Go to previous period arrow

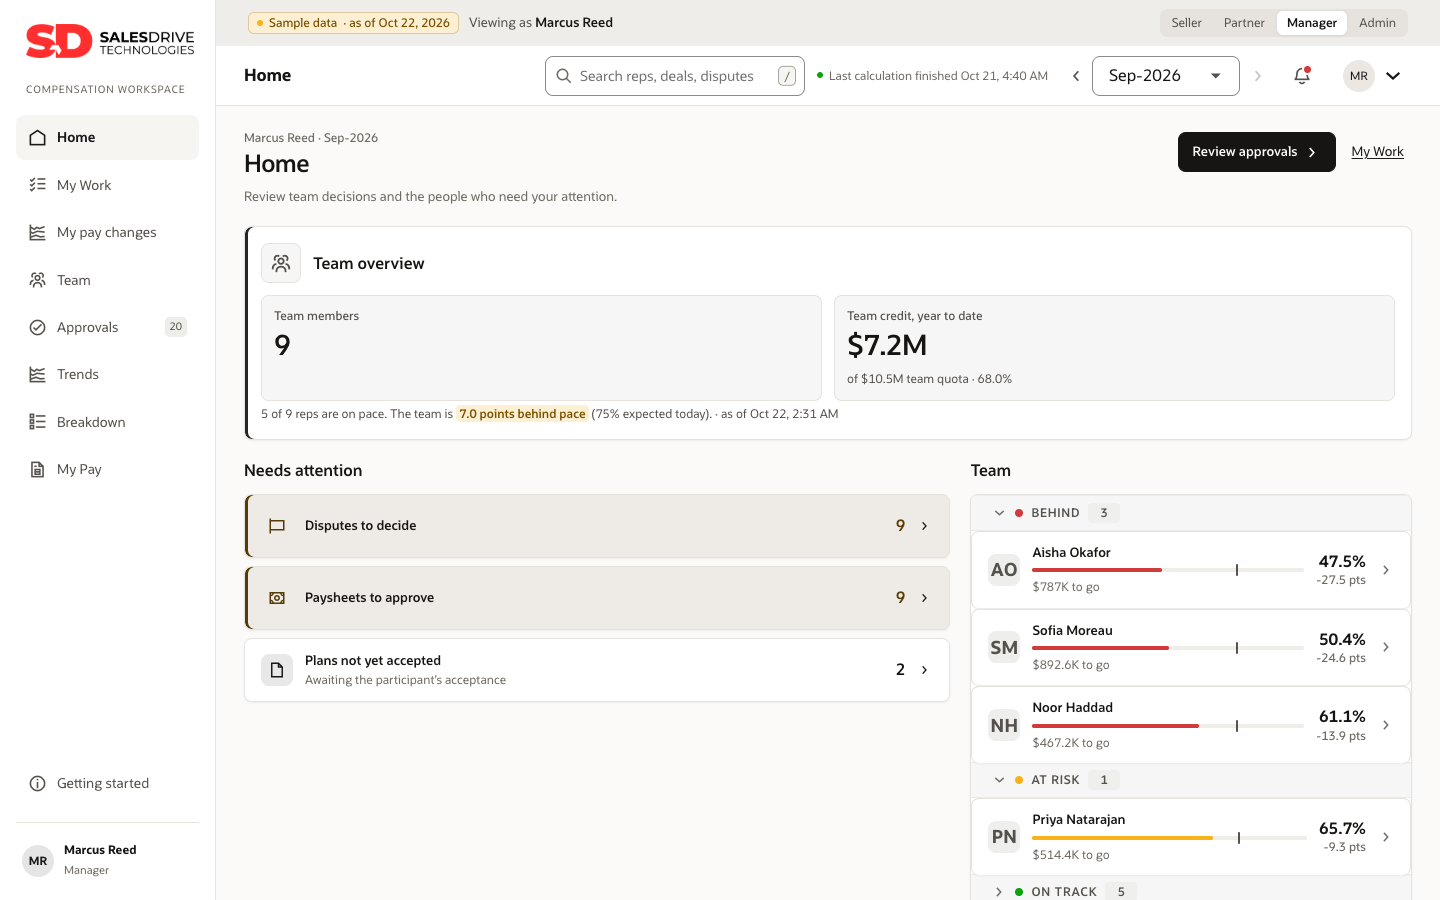point(1076,76)
